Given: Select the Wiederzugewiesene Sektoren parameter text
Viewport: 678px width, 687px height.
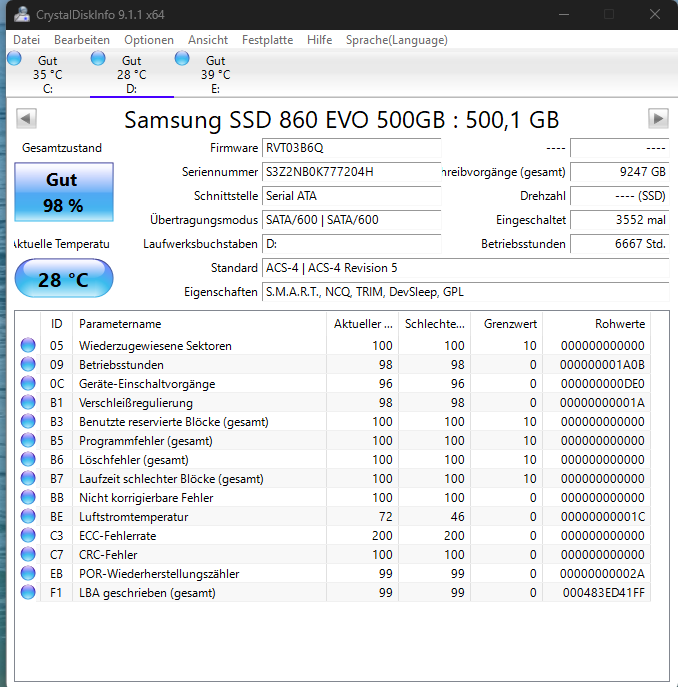Looking at the screenshot, I should 155,346.
